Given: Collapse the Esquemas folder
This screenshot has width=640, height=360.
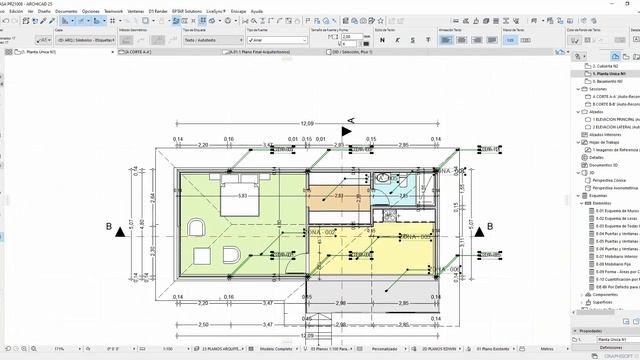Looking at the screenshot, I should pos(578,196).
